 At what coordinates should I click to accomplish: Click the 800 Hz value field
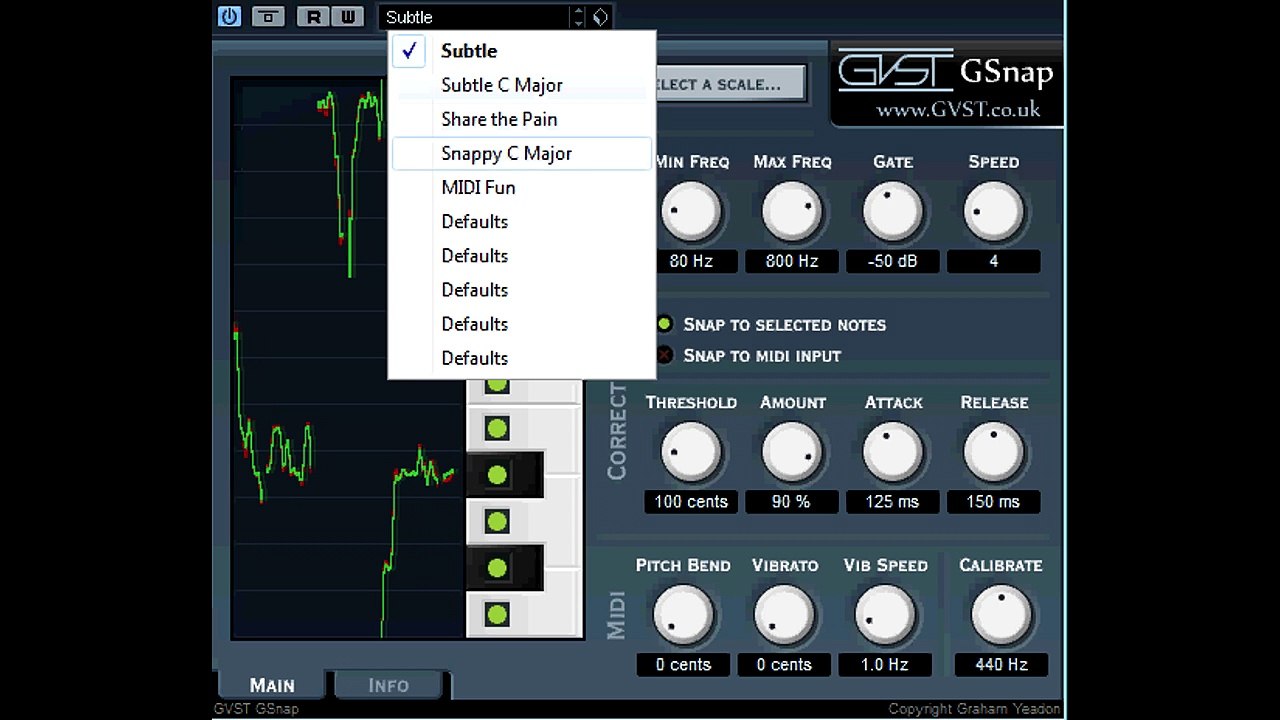[x=792, y=261]
